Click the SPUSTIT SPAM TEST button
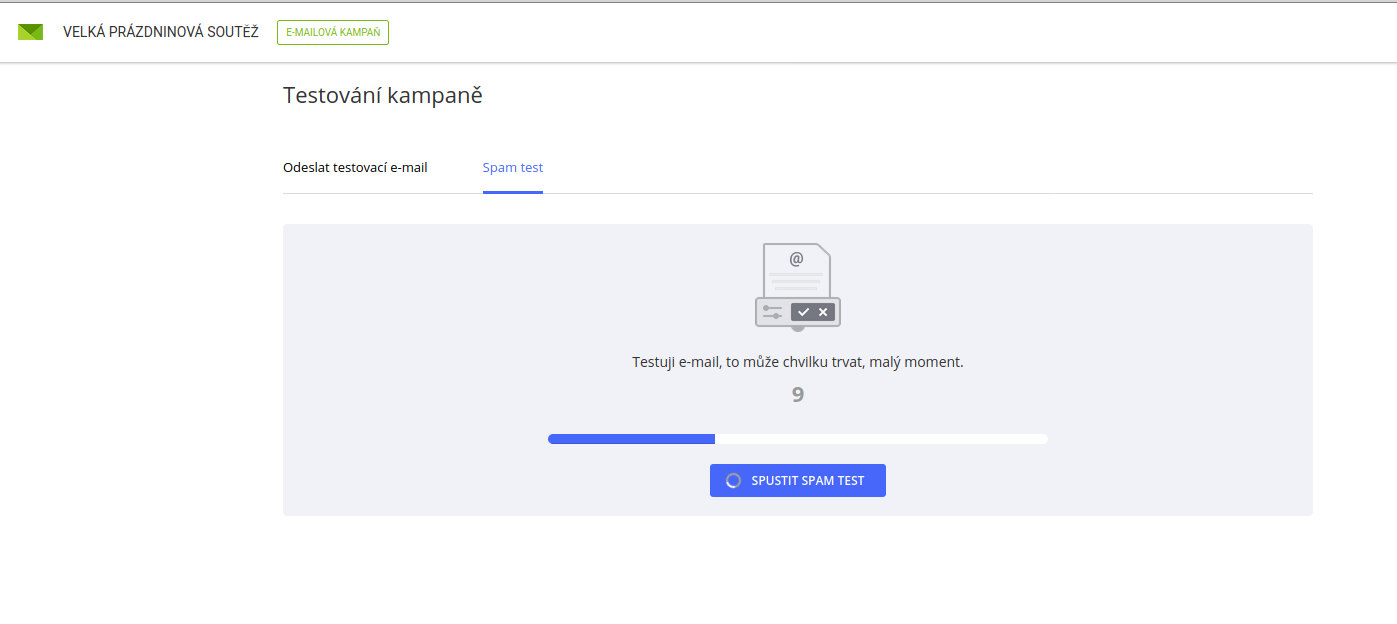The height and width of the screenshot is (624, 1397). pyautogui.click(x=798, y=480)
